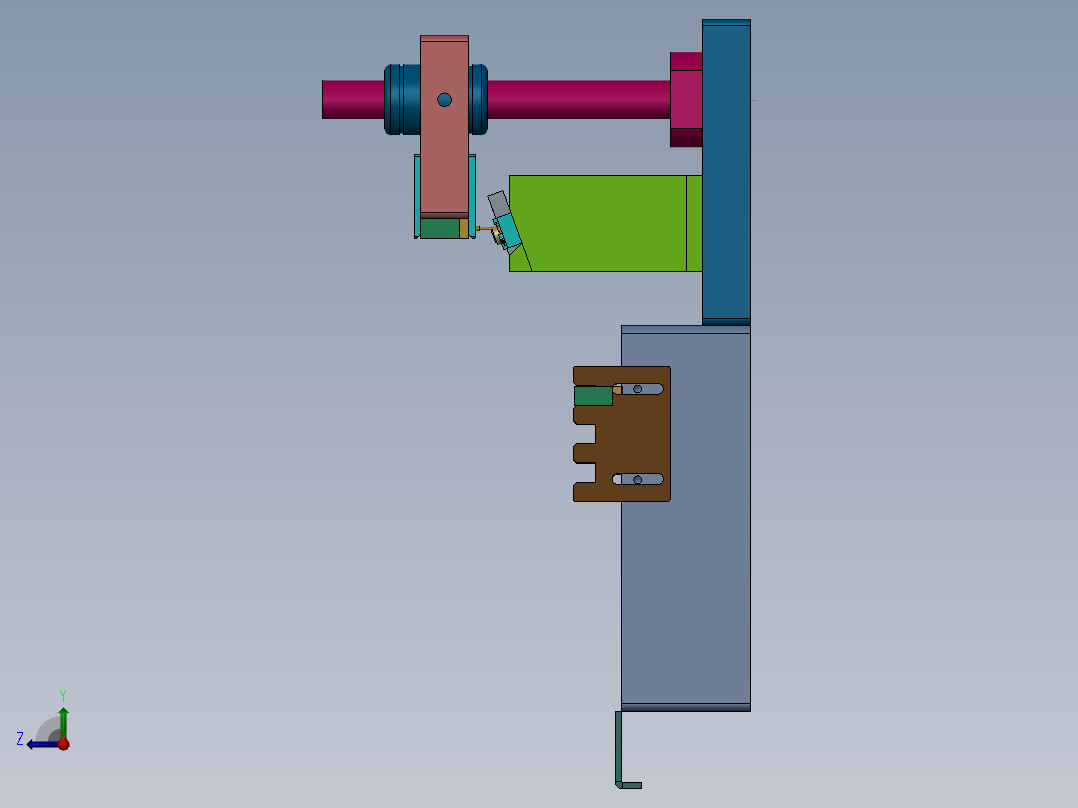This screenshot has width=1078, height=808.
Task: Select the magenta flange on the blue plate
Action: (x=686, y=100)
